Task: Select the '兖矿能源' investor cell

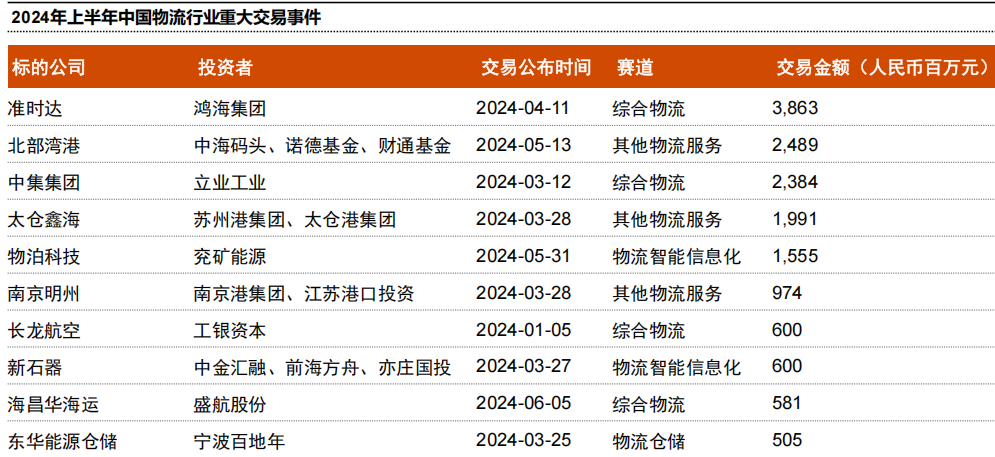Action: click(230, 256)
